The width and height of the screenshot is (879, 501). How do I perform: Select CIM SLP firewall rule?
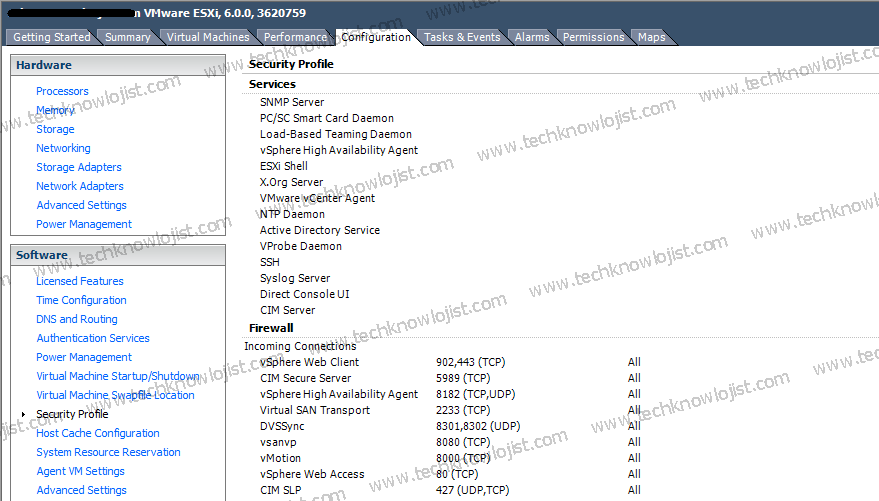pyautogui.click(x=280, y=490)
